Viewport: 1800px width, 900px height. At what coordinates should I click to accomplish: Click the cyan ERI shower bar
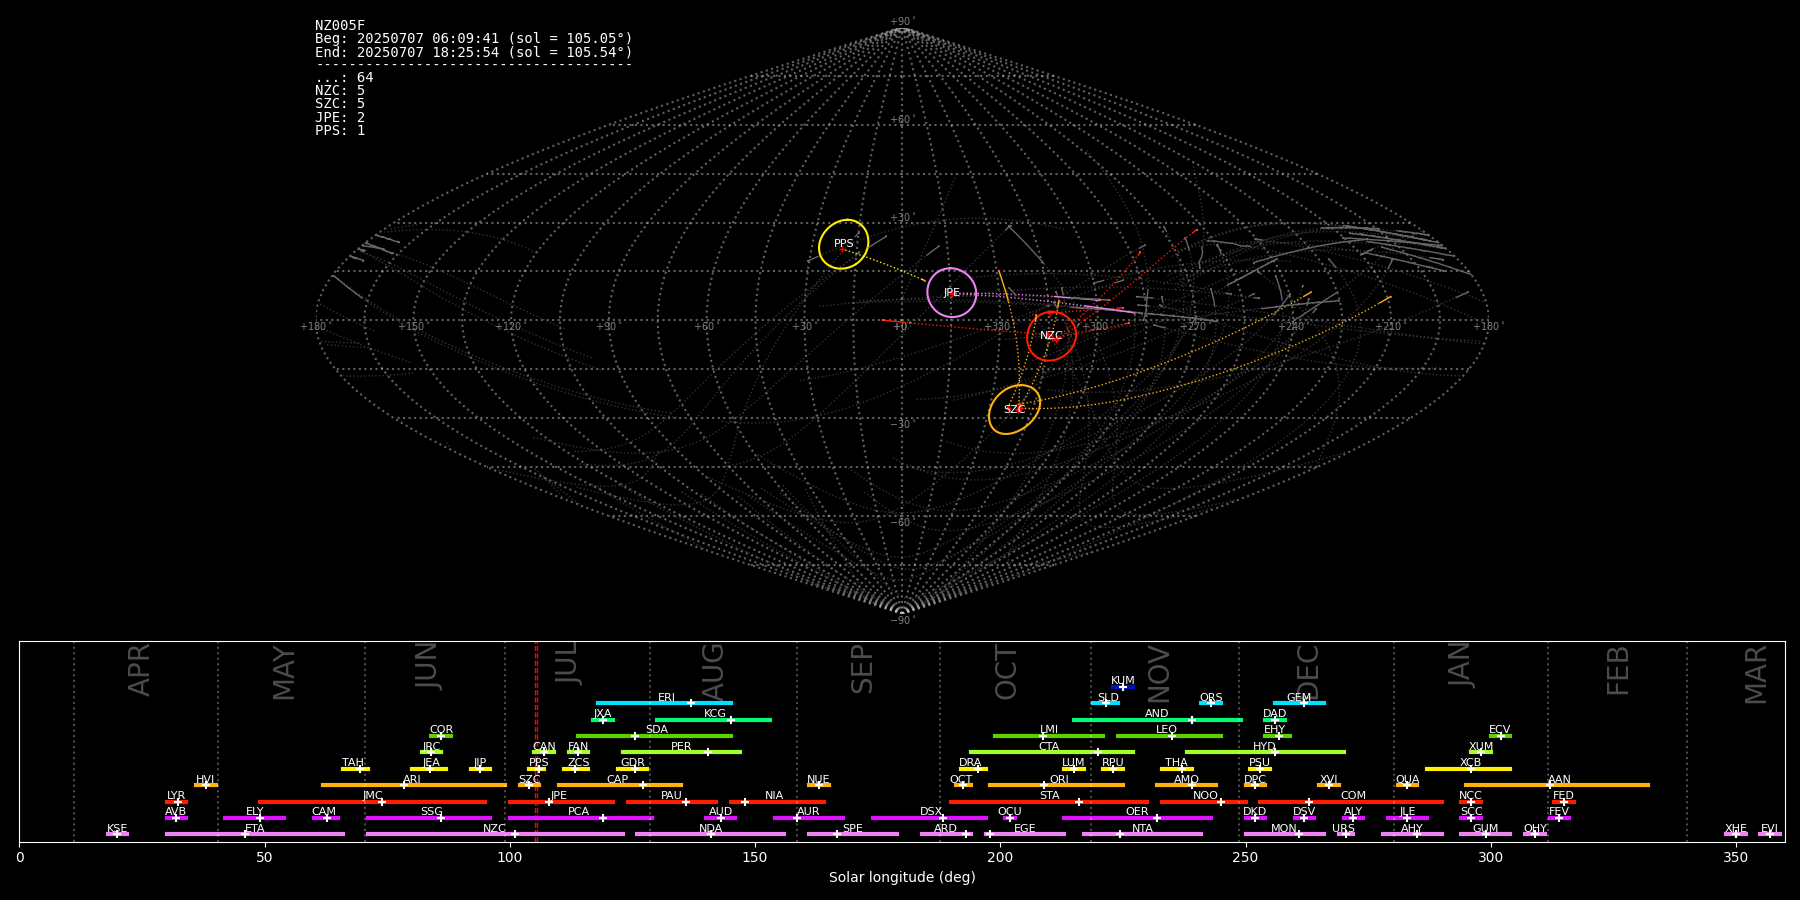click(x=664, y=703)
